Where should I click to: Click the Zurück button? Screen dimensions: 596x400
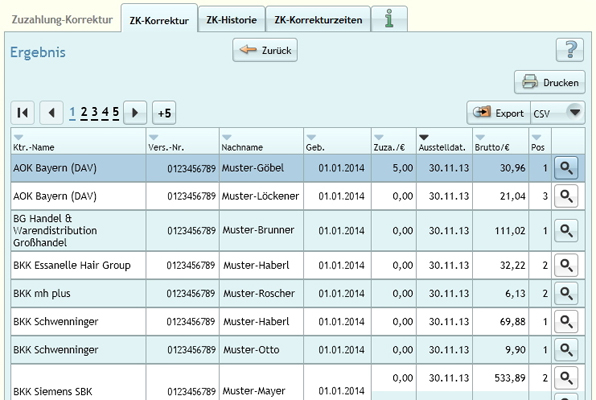(x=265, y=50)
